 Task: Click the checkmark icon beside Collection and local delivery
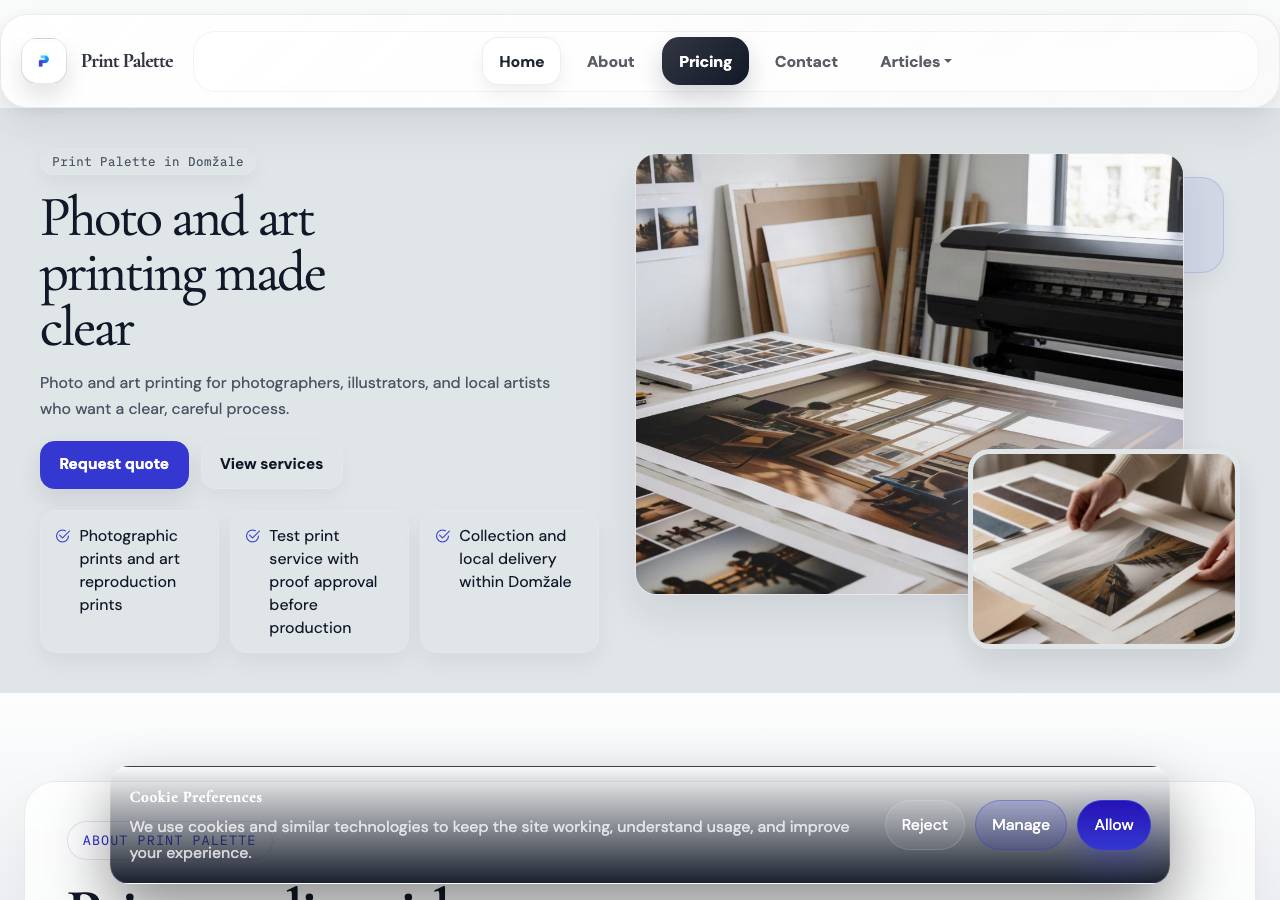coord(443,536)
